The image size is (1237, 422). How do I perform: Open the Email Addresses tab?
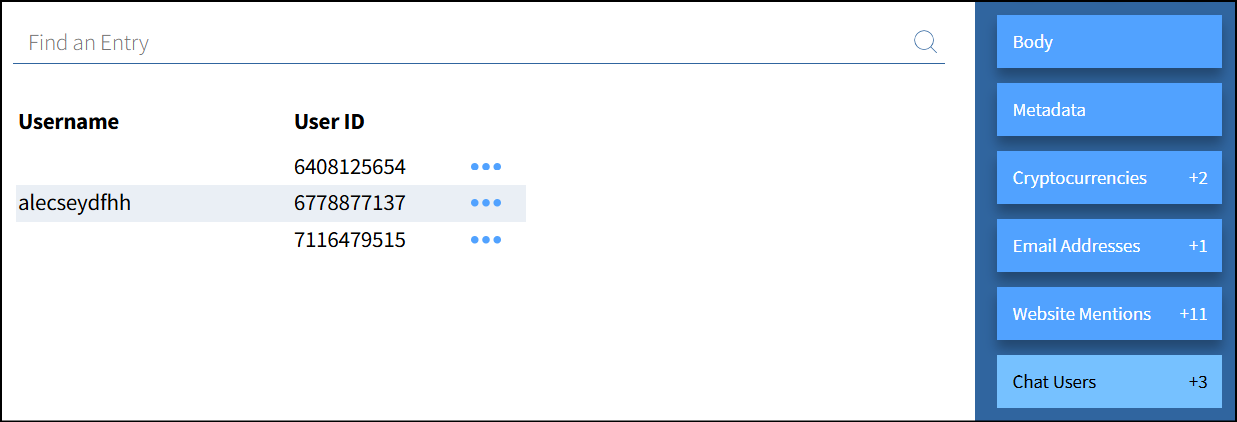point(1109,246)
